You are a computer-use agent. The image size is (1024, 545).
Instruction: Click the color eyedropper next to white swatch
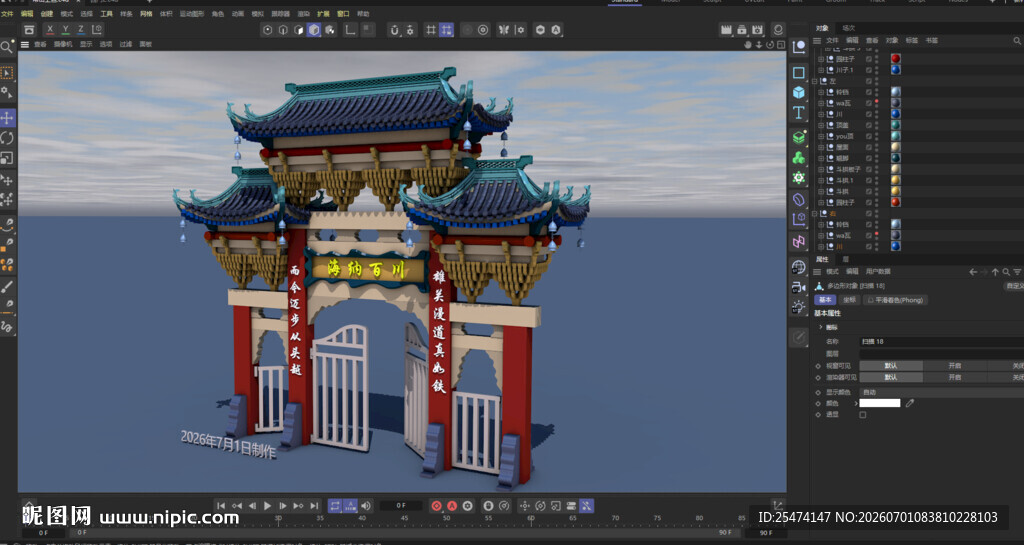(x=910, y=403)
